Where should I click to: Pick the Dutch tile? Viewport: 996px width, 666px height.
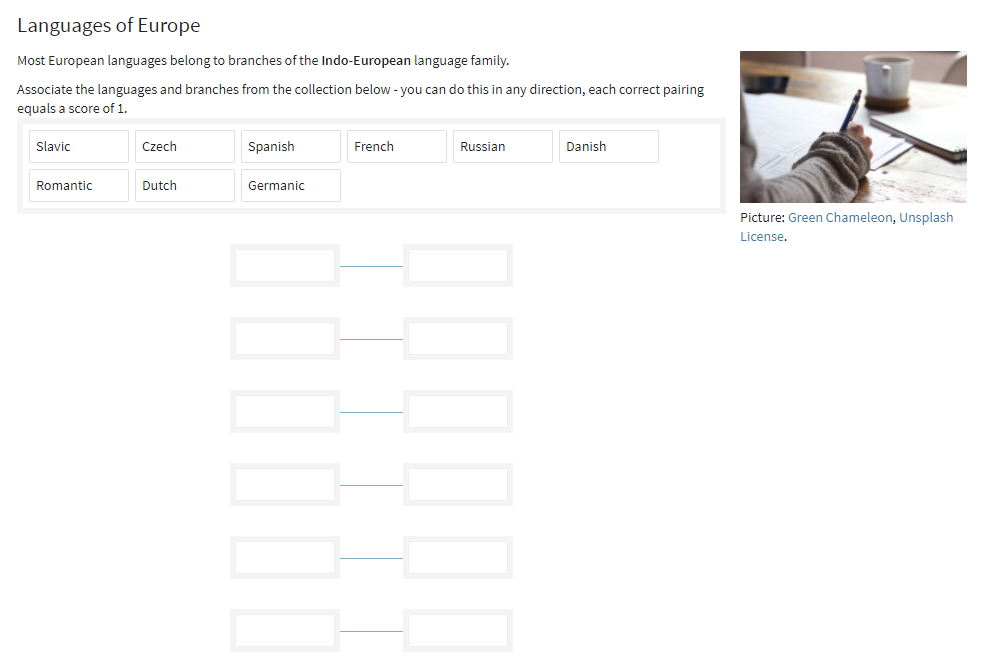click(185, 185)
